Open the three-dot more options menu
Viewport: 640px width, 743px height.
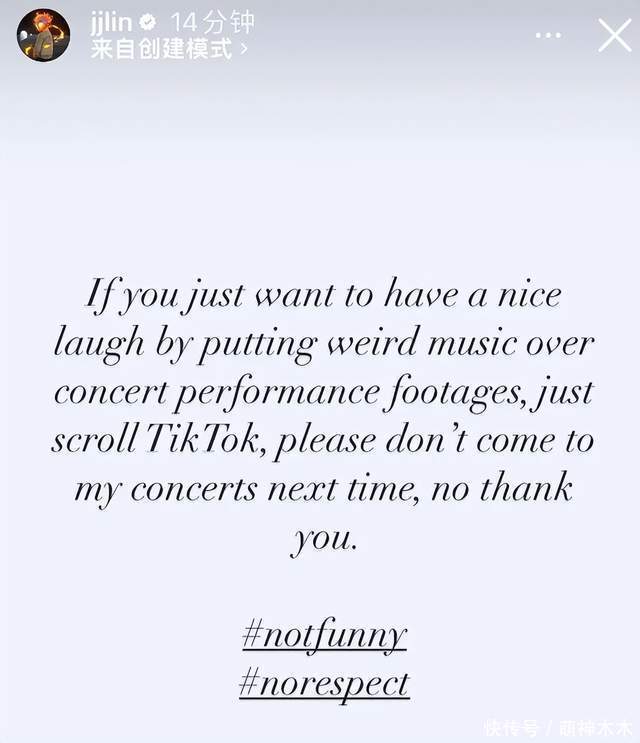click(x=549, y=36)
